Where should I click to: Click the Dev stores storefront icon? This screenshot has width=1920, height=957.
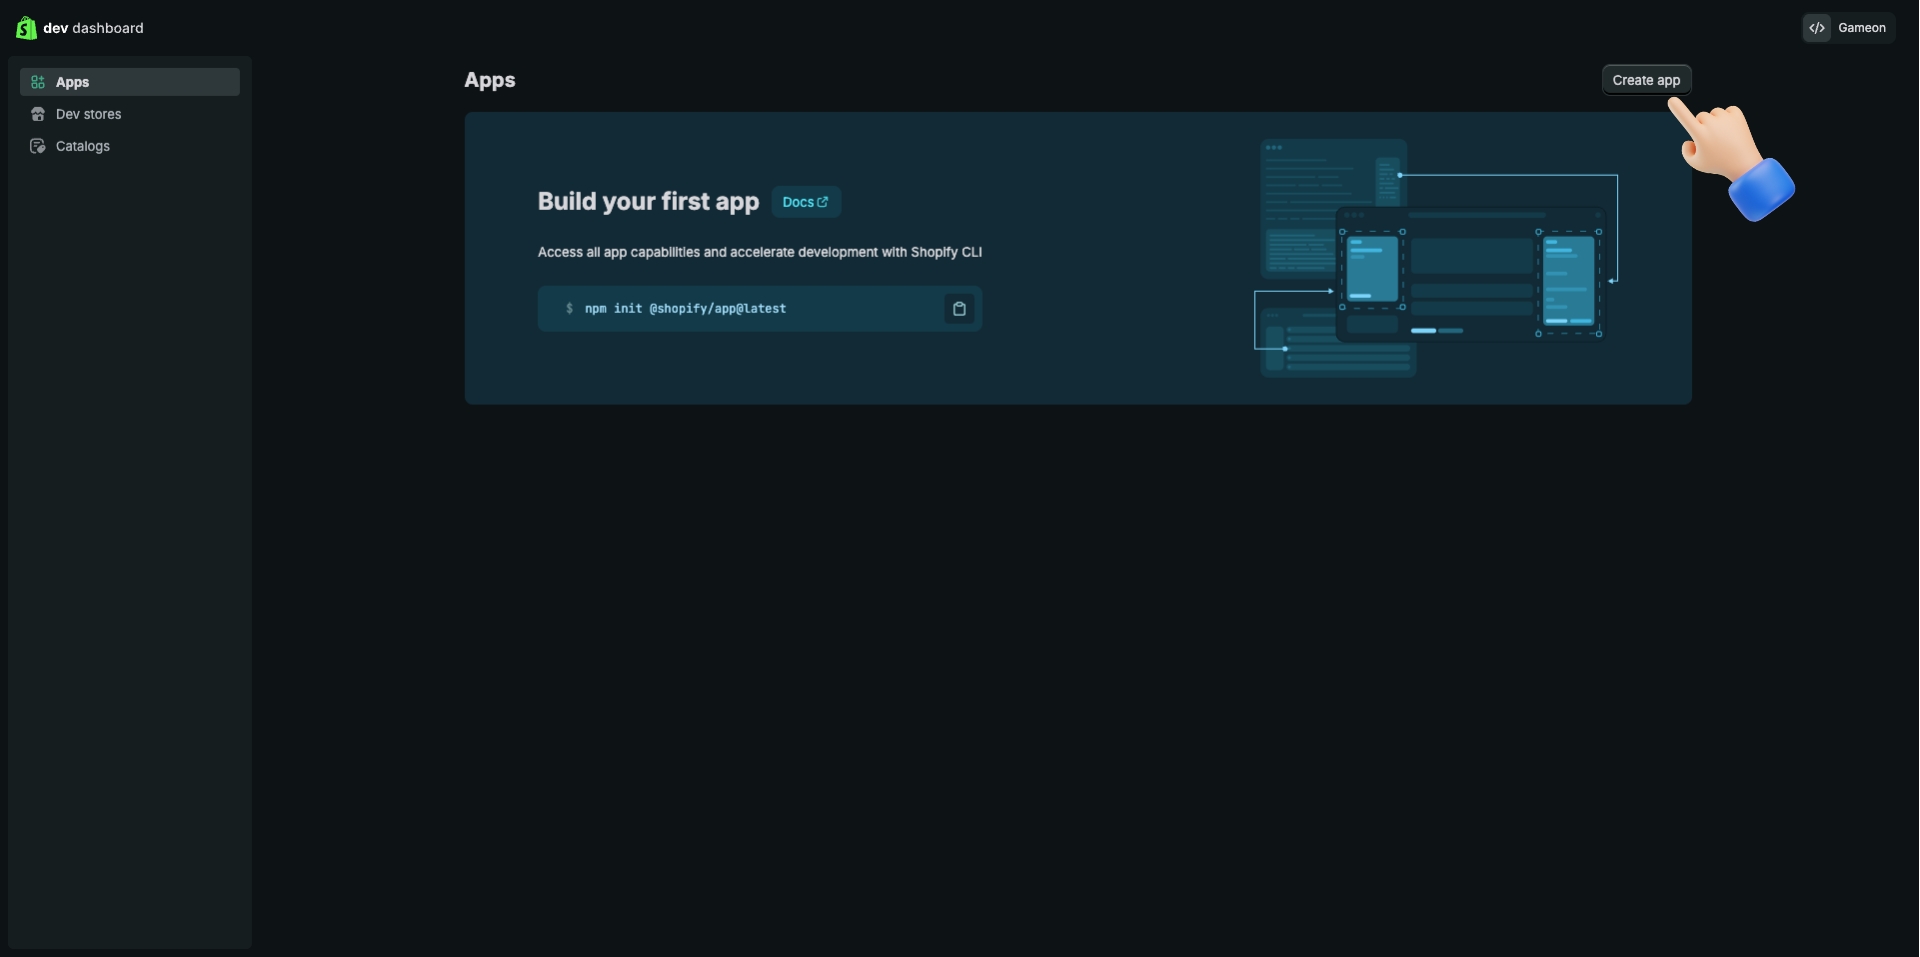coord(38,114)
